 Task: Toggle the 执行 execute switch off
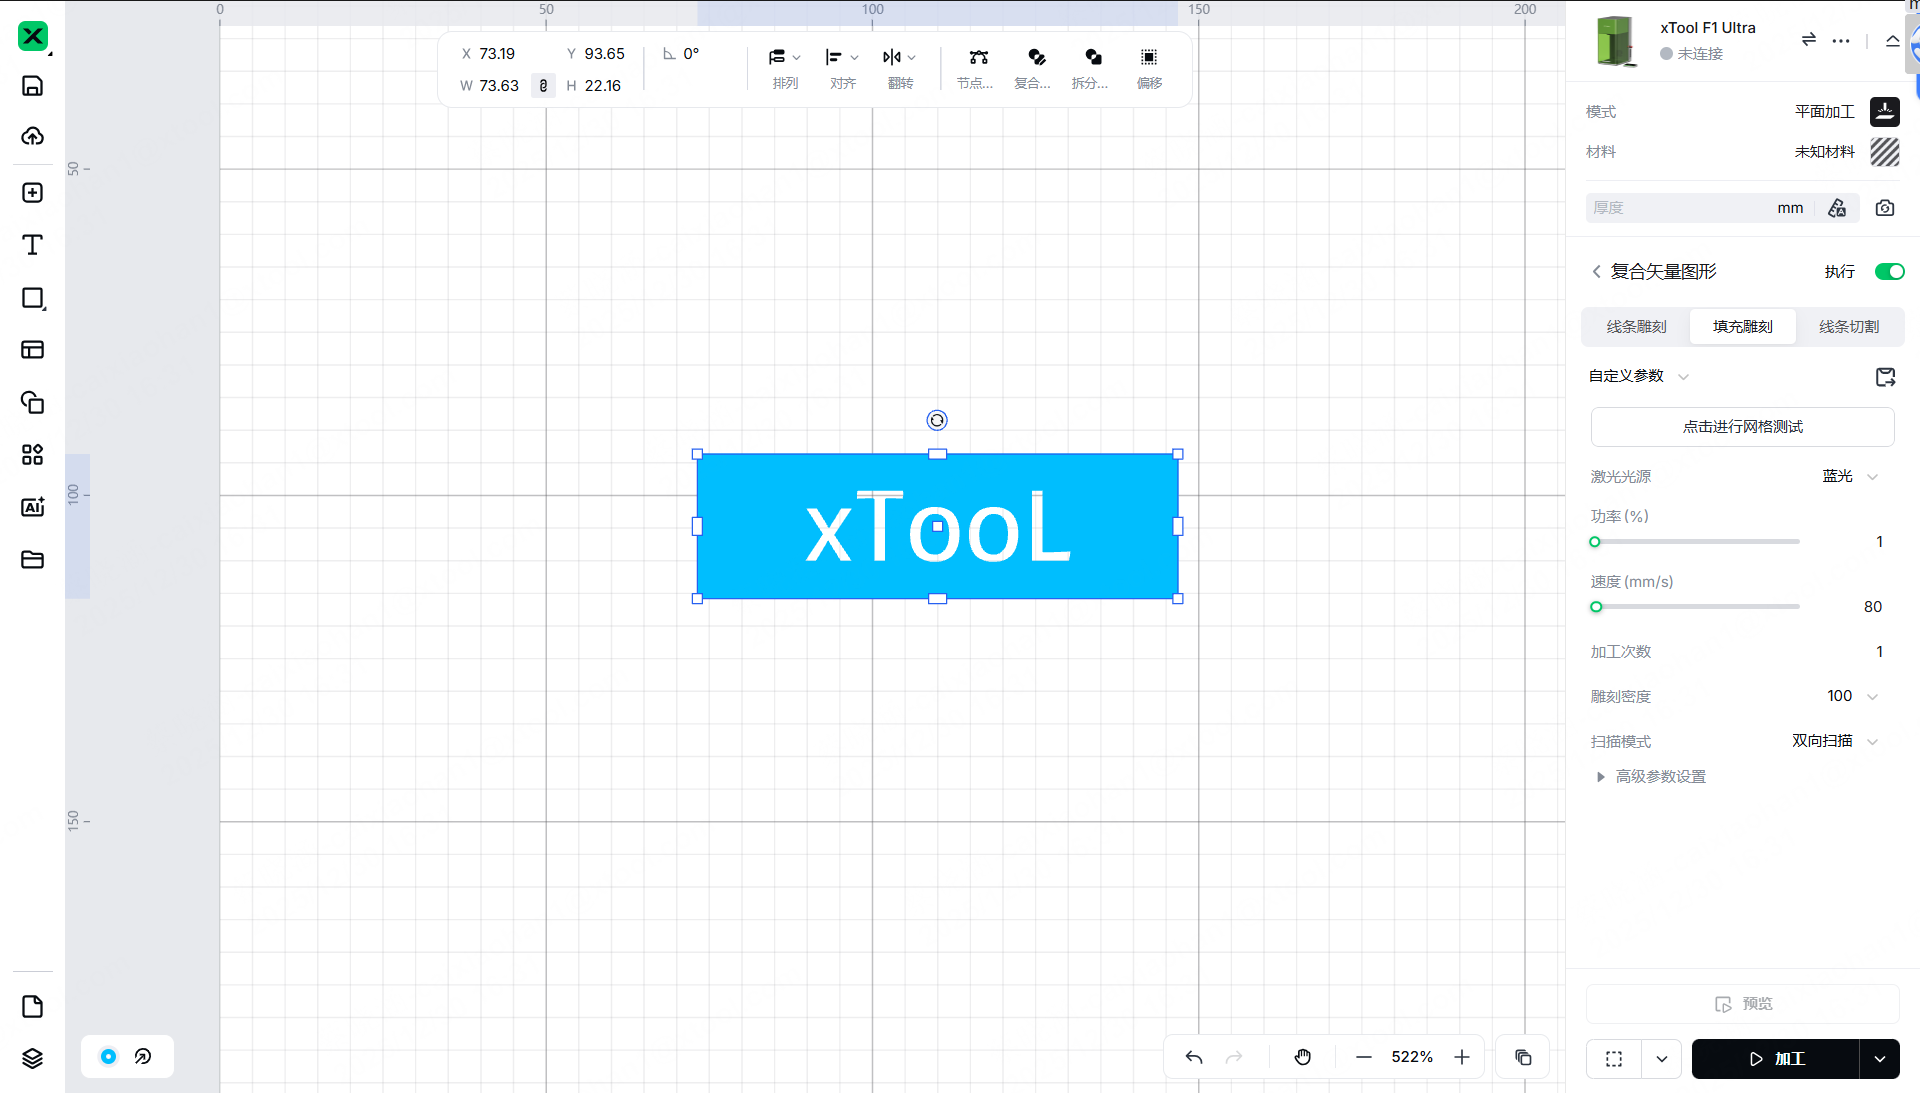point(1889,272)
